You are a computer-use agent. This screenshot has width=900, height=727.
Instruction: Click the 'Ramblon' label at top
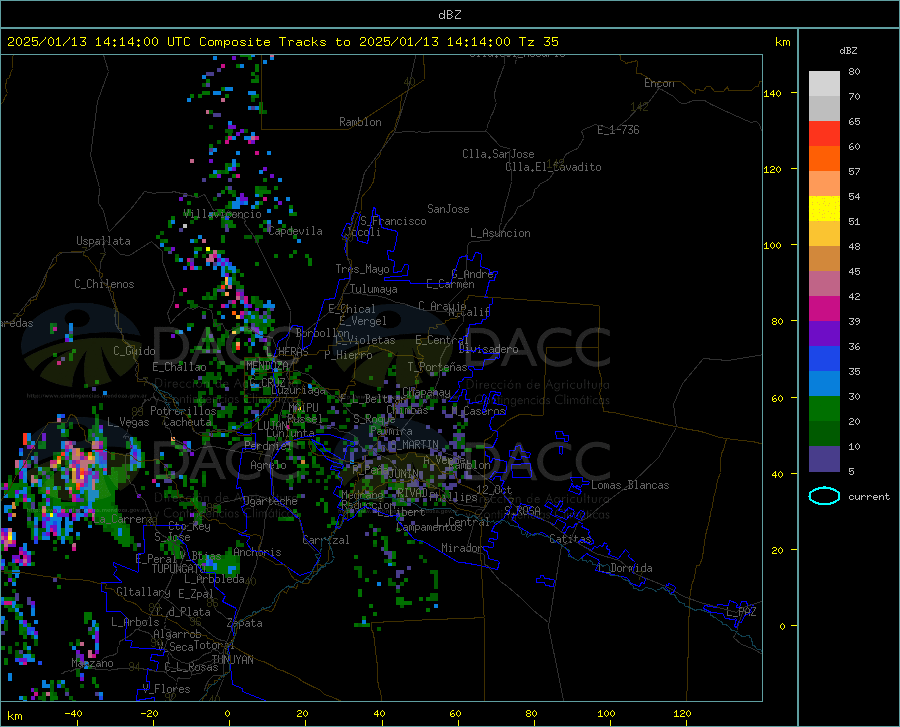(x=360, y=122)
